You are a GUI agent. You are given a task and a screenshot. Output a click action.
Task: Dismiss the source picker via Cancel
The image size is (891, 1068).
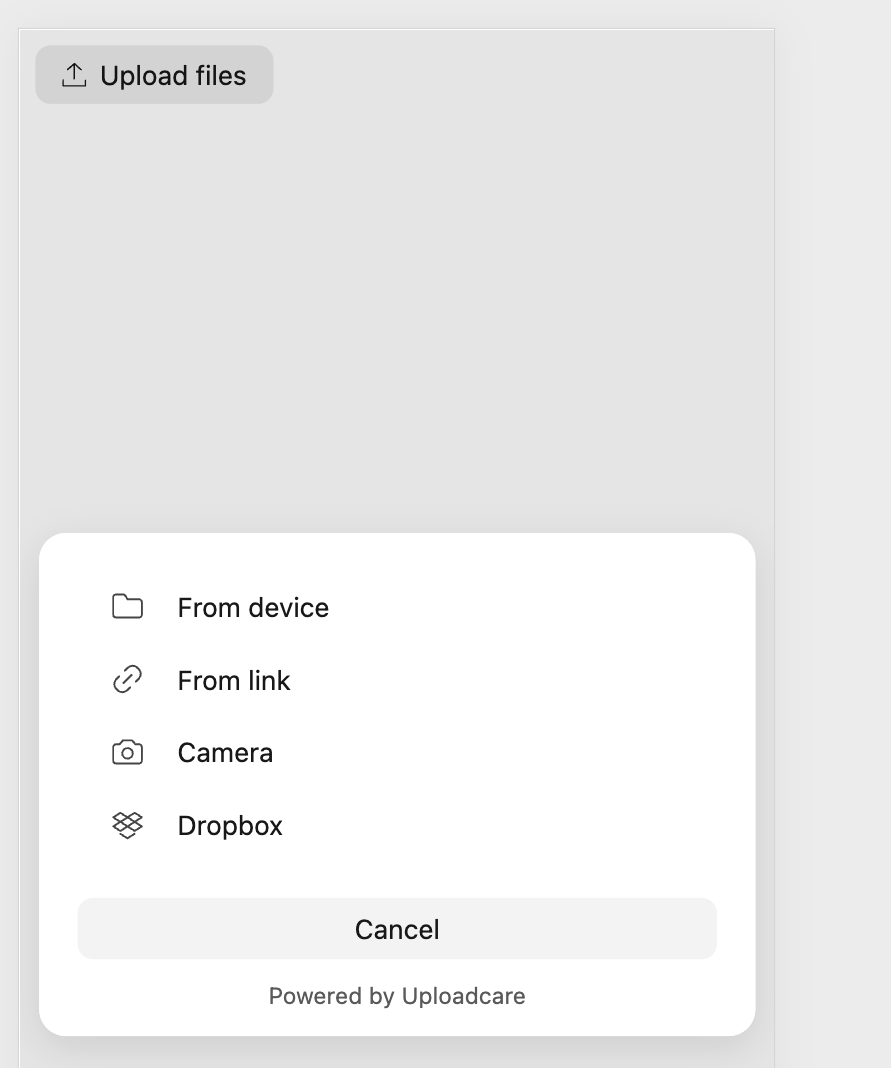tap(396, 928)
